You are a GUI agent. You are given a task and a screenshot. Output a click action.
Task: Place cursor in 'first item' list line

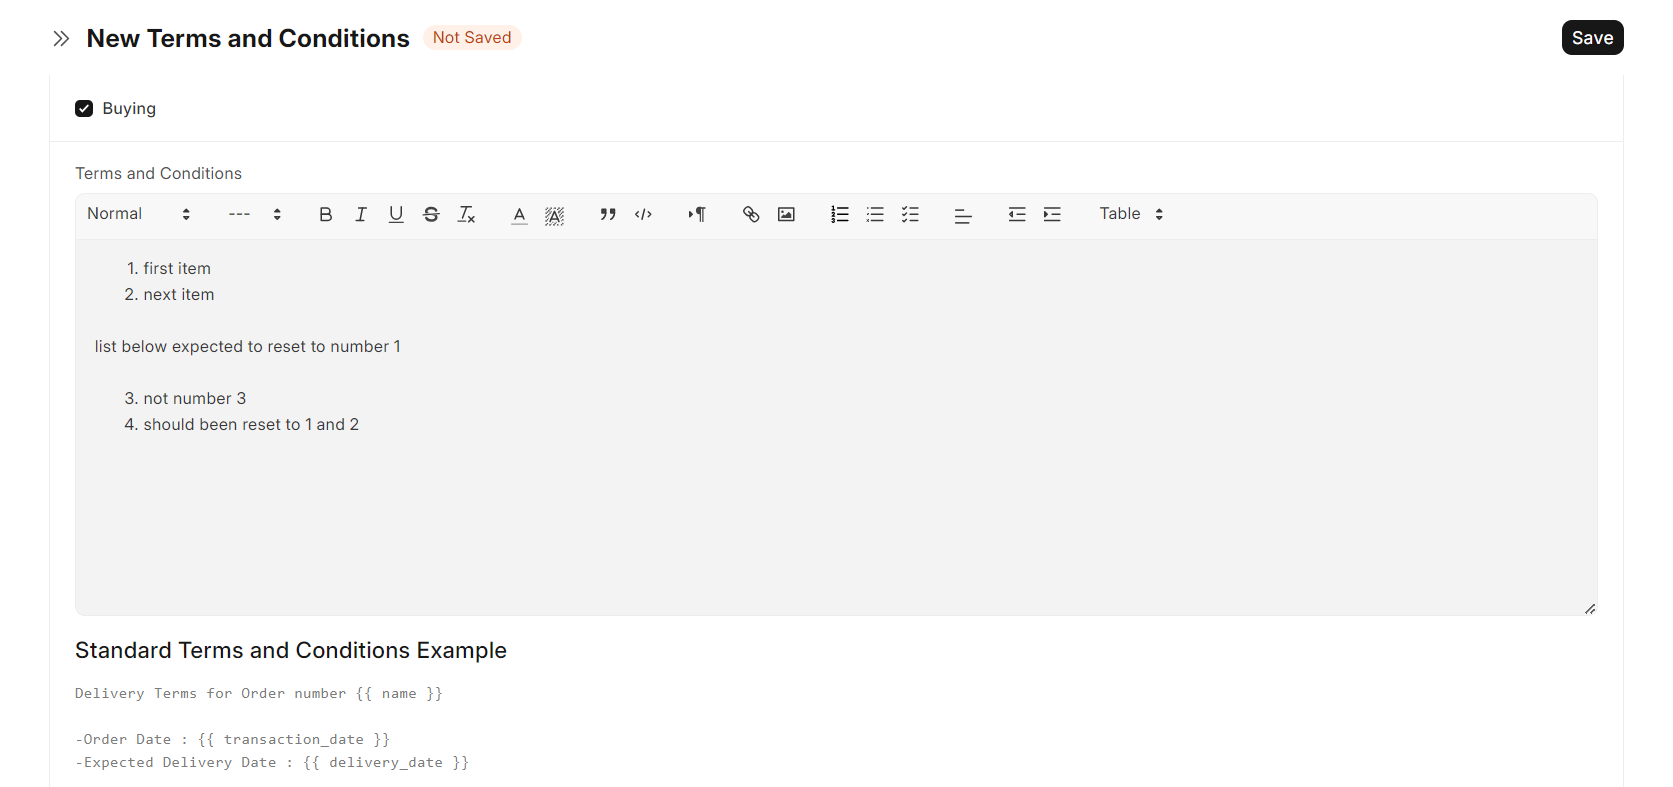[x=177, y=268]
